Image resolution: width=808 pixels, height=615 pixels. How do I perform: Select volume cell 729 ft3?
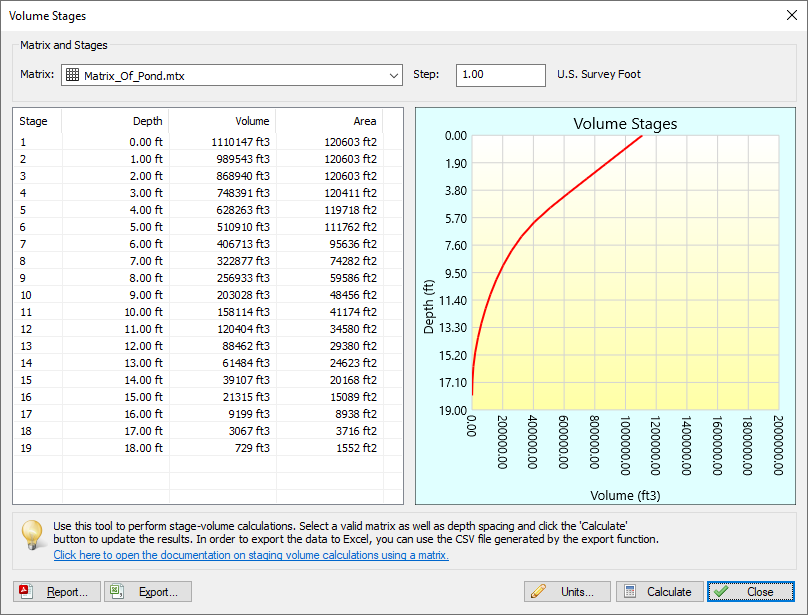[252, 448]
